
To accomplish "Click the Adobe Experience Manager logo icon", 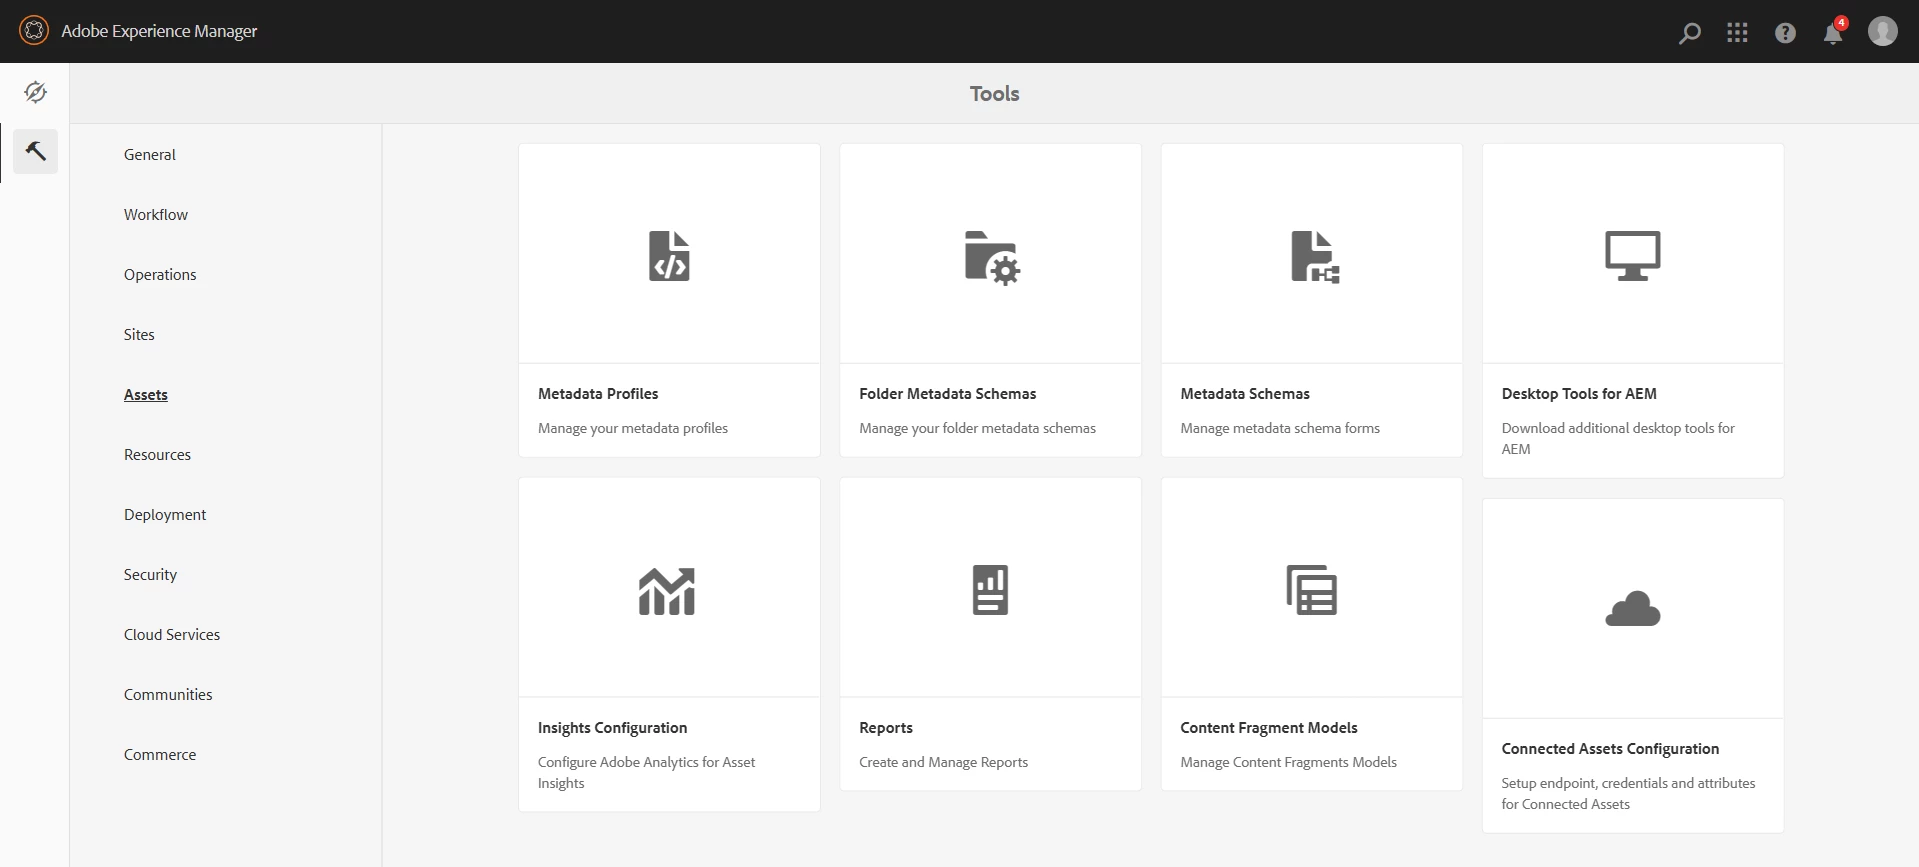I will point(34,31).
